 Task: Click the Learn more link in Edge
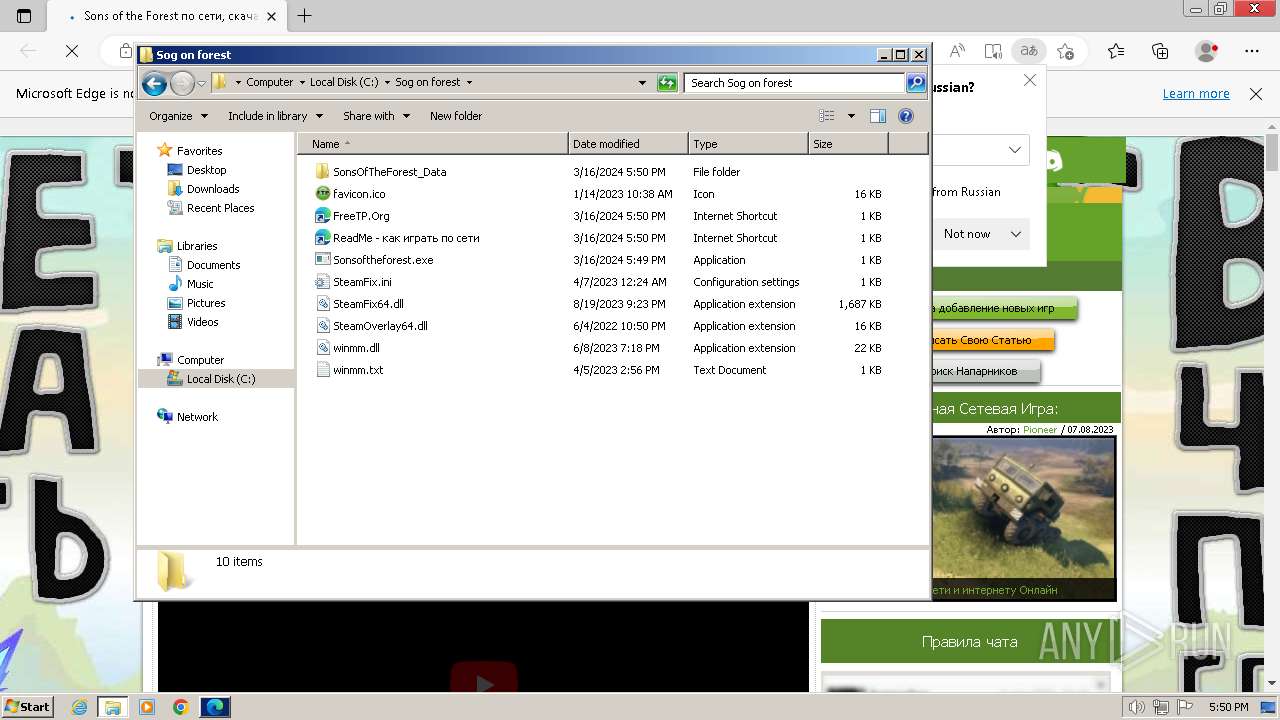point(1196,94)
